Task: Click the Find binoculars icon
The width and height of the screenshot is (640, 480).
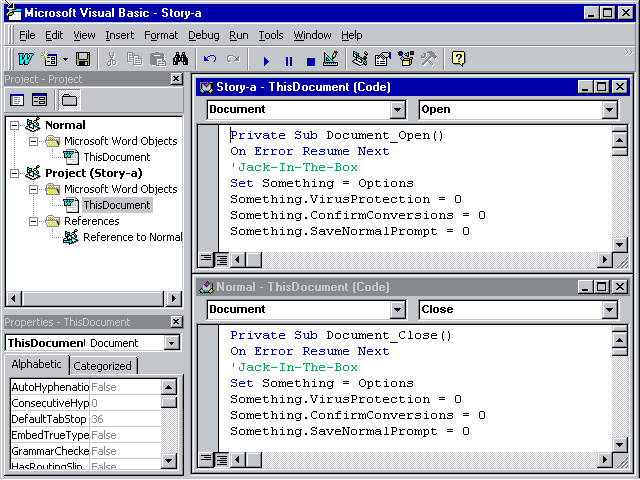Action: (180, 59)
